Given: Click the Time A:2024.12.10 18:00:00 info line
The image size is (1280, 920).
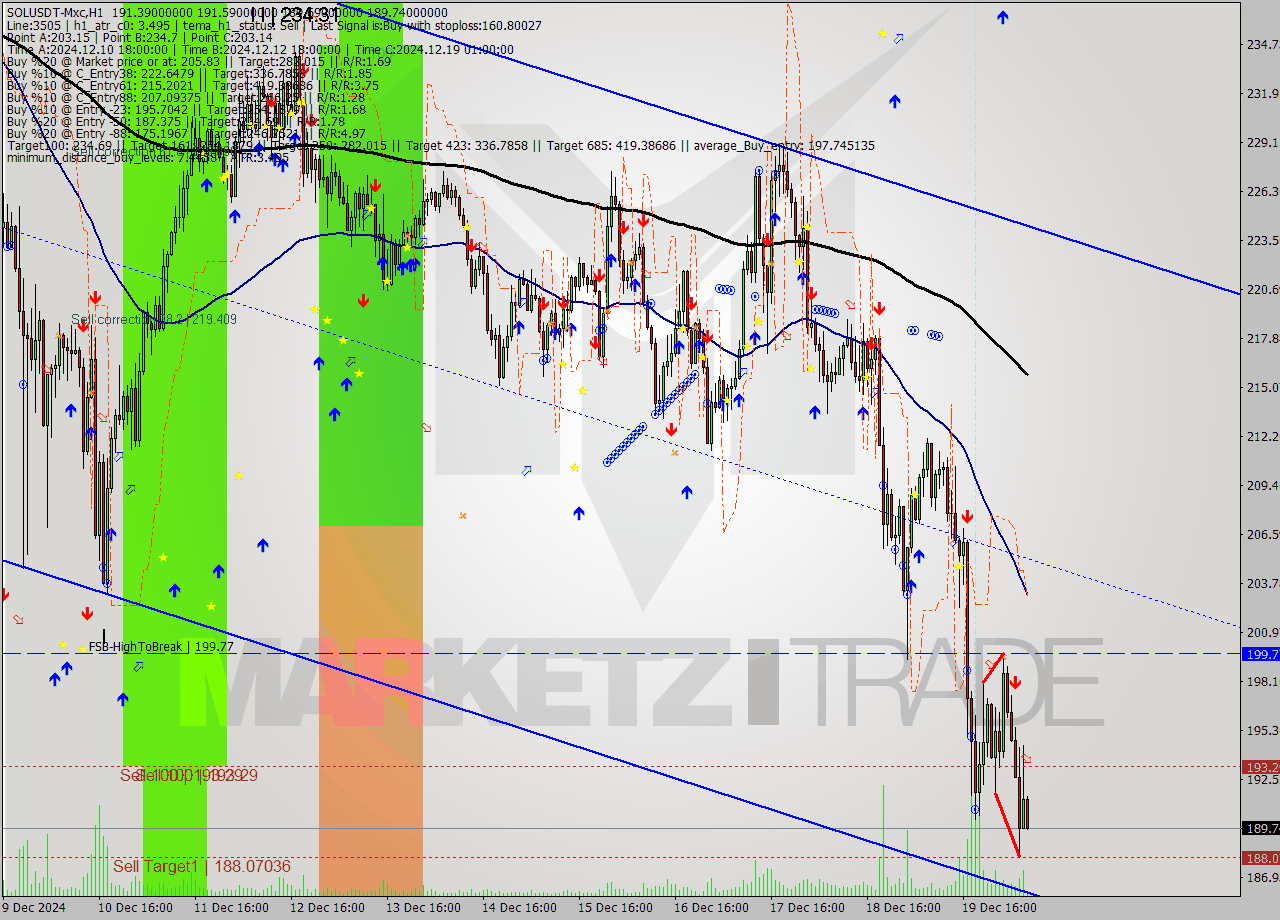Looking at the screenshot, I should tap(259, 49).
